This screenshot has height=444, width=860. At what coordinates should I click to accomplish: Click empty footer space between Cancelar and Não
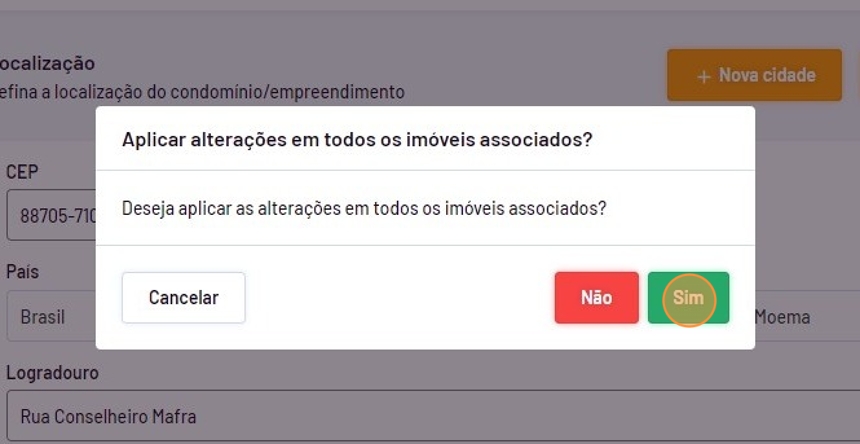[x=400, y=298]
